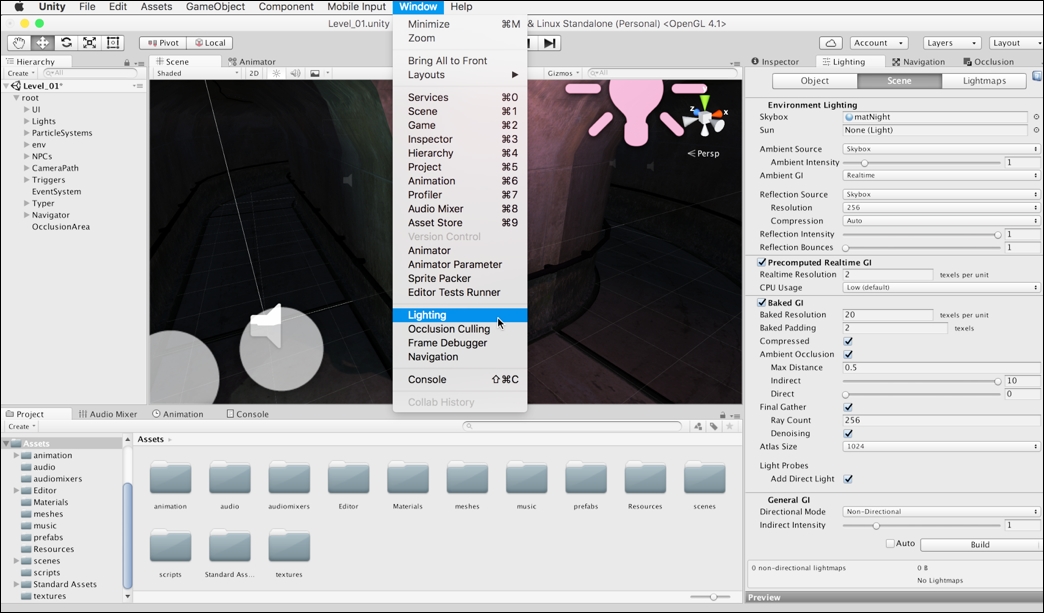Click search by type icon in Project

pos(698,426)
